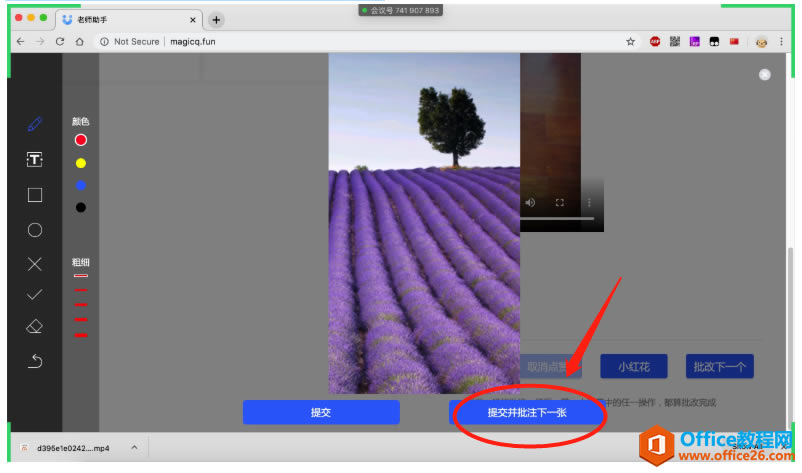Select the pencil drawing tool
The width and height of the screenshot is (802, 473).
point(34,124)
